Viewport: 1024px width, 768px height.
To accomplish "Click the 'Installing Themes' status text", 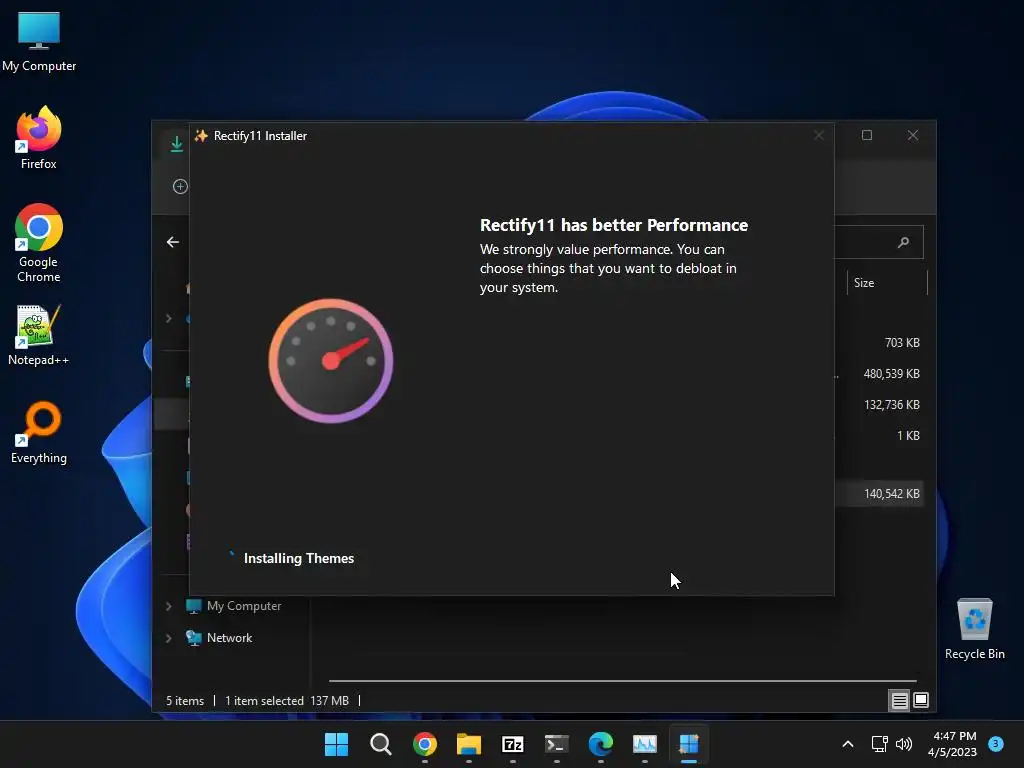I will pos(298,558).
